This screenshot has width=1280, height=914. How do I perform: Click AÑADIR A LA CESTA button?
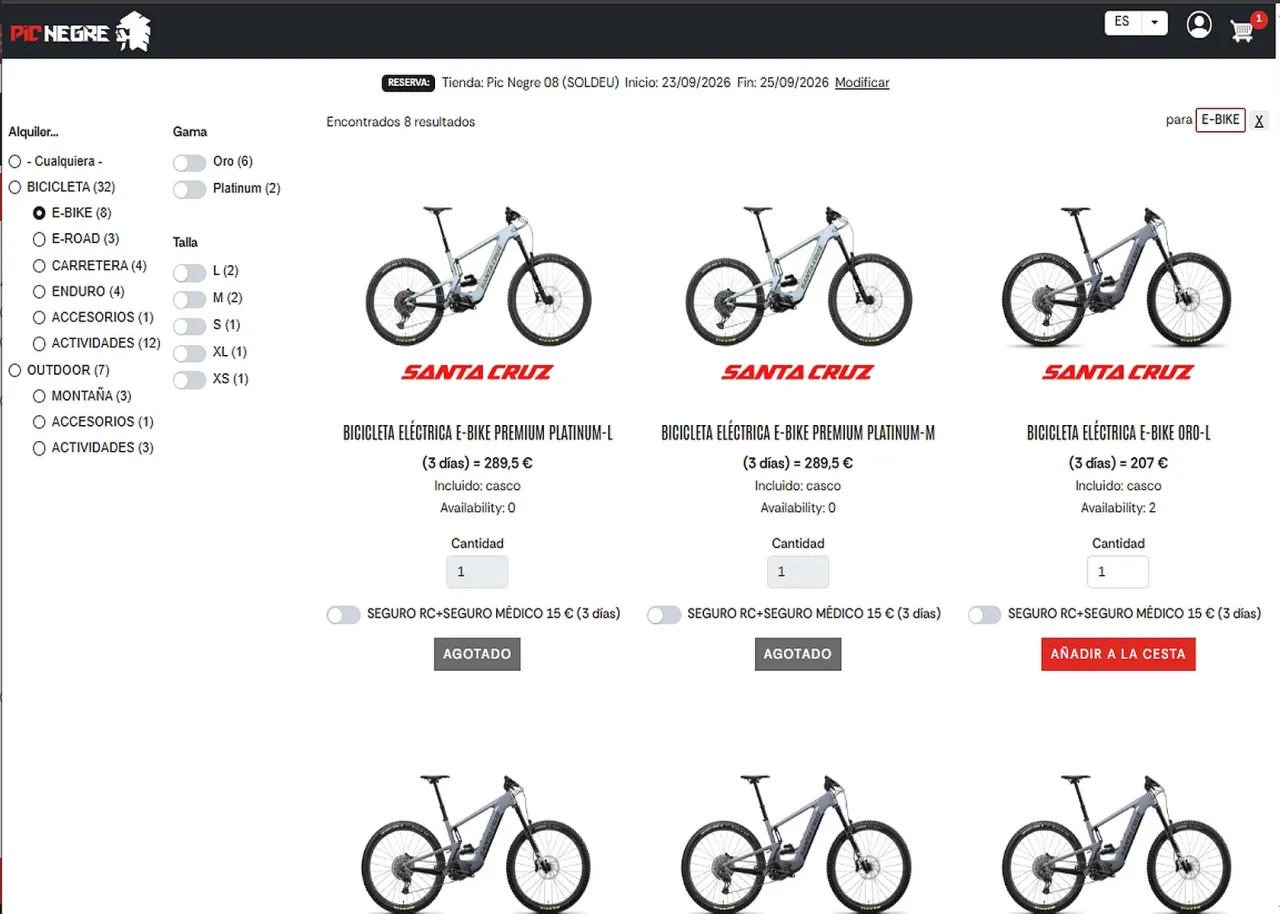tap(1118, 654)
